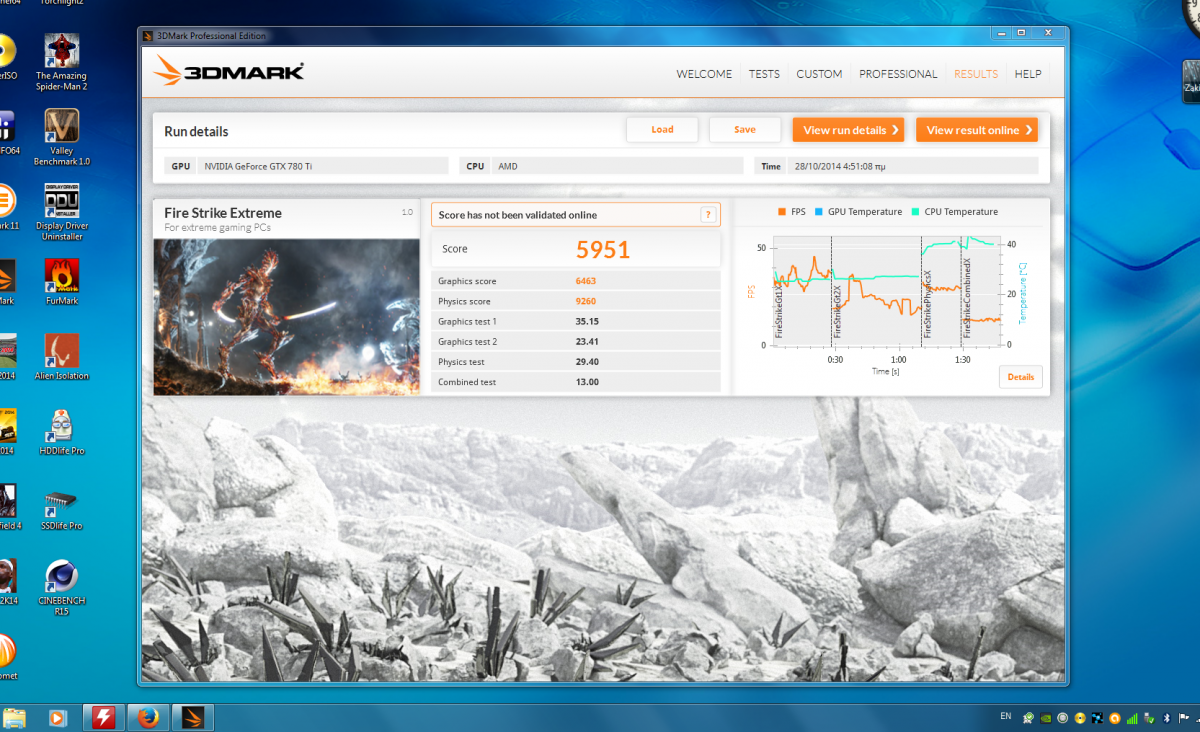Click the NVIDIA tray icon
This screenshot has height=732, width=1200.
[1046, 718]
